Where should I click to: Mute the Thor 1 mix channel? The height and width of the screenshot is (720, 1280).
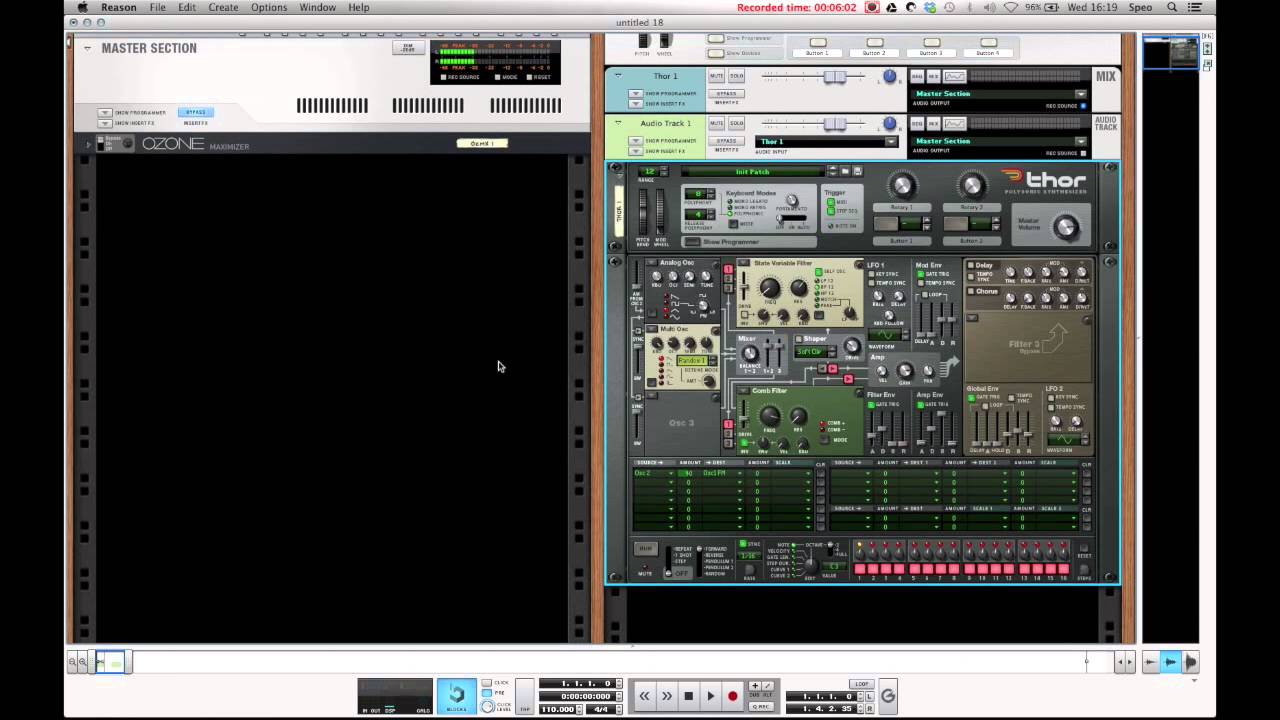716,76
